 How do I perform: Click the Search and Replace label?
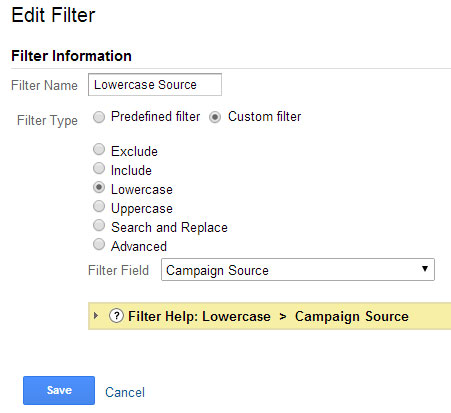point(169,227)
